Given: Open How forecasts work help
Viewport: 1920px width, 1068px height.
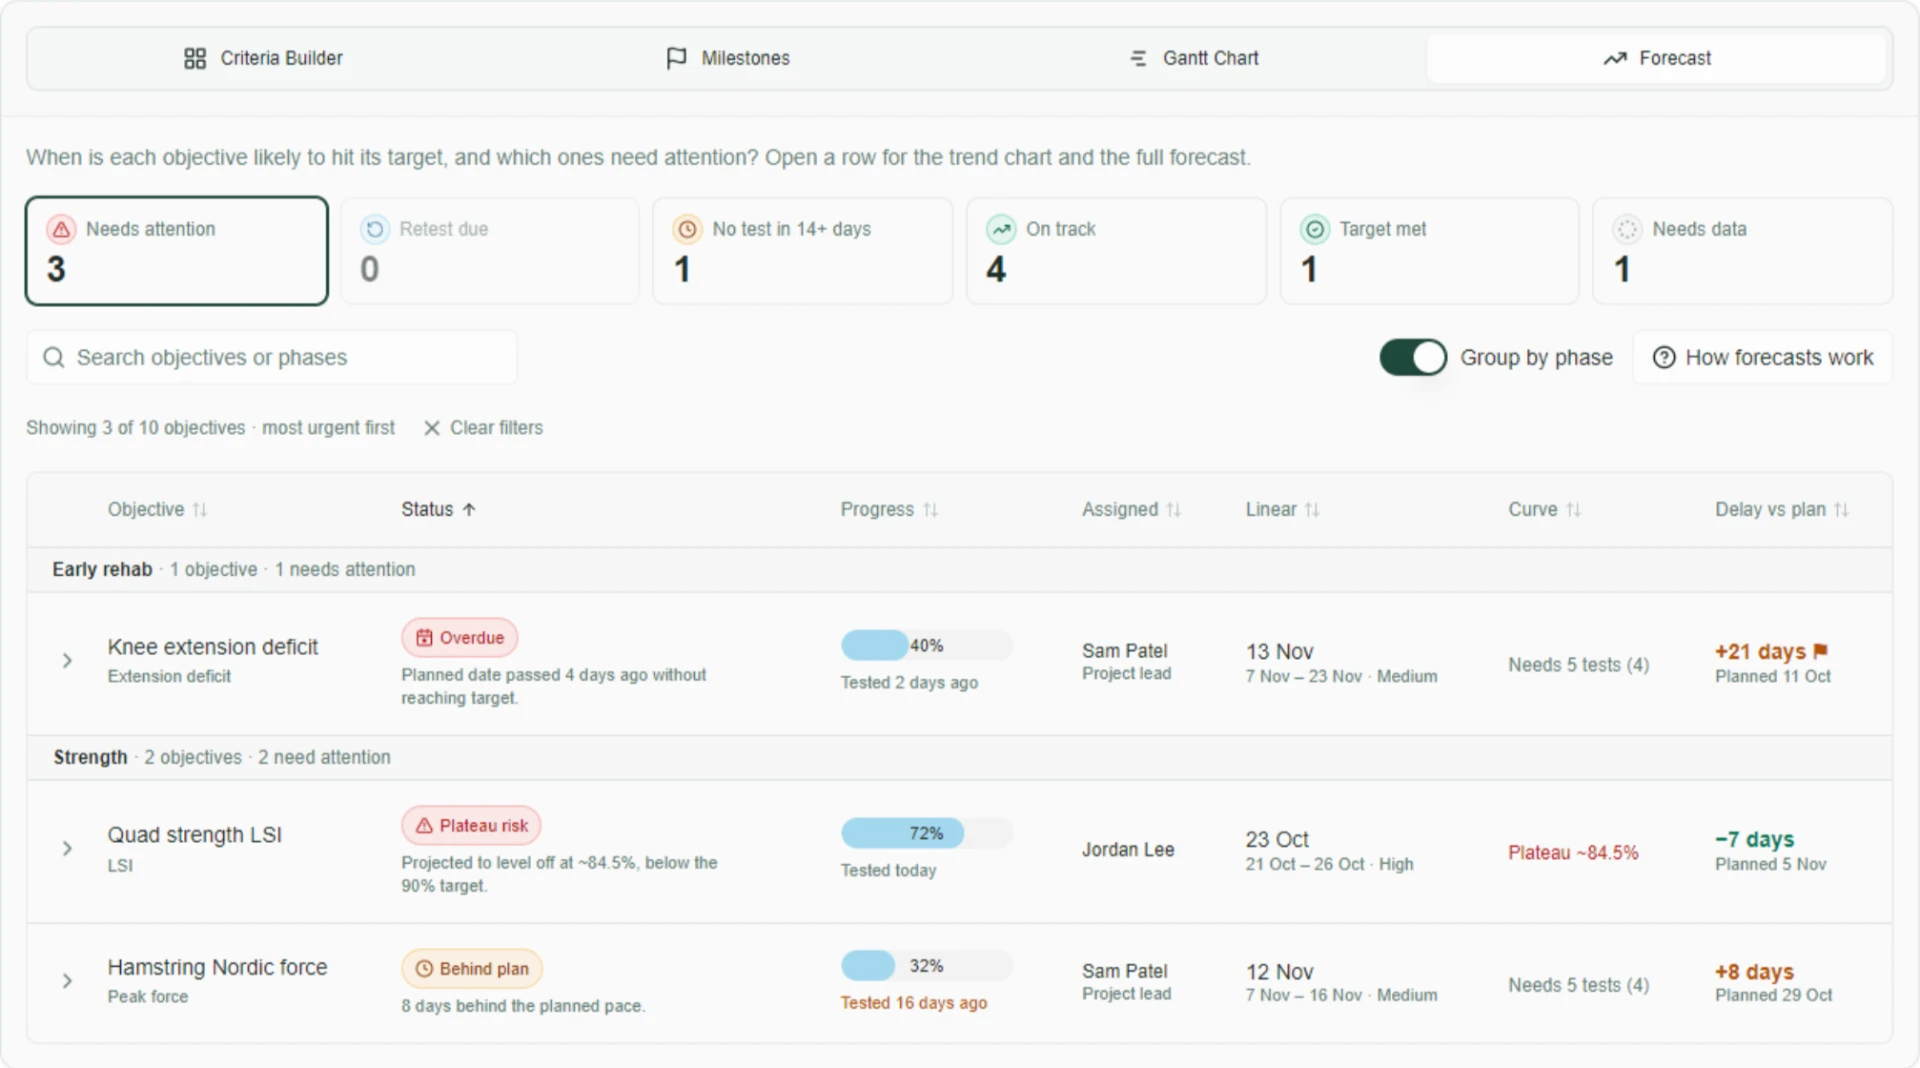Looking at the screenshot, I should click(x=1762, y=358).
